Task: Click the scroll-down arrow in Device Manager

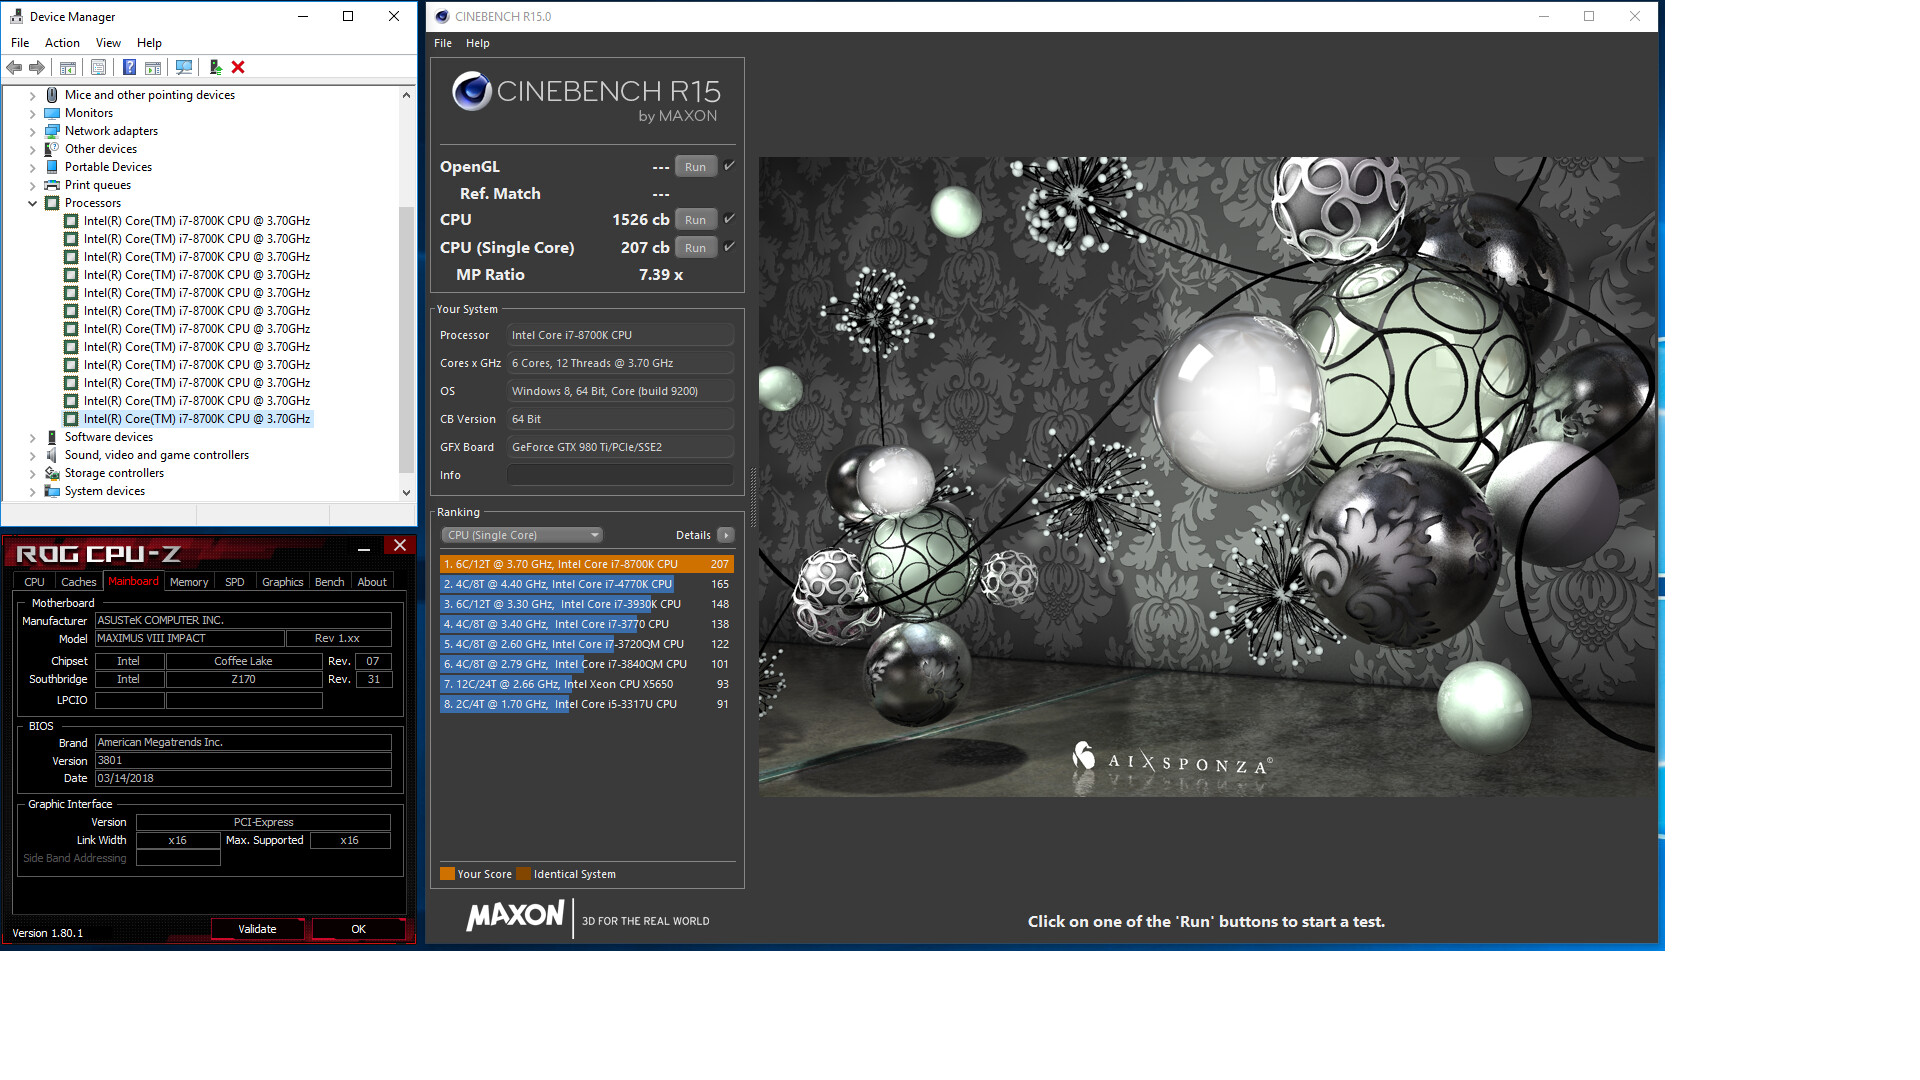Action: click(406, 492)
